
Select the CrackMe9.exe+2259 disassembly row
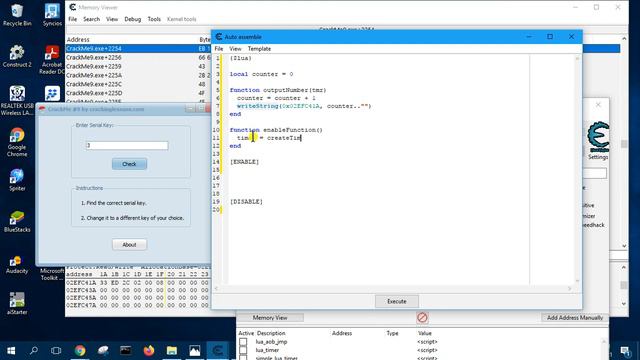(x=138, y=66)
